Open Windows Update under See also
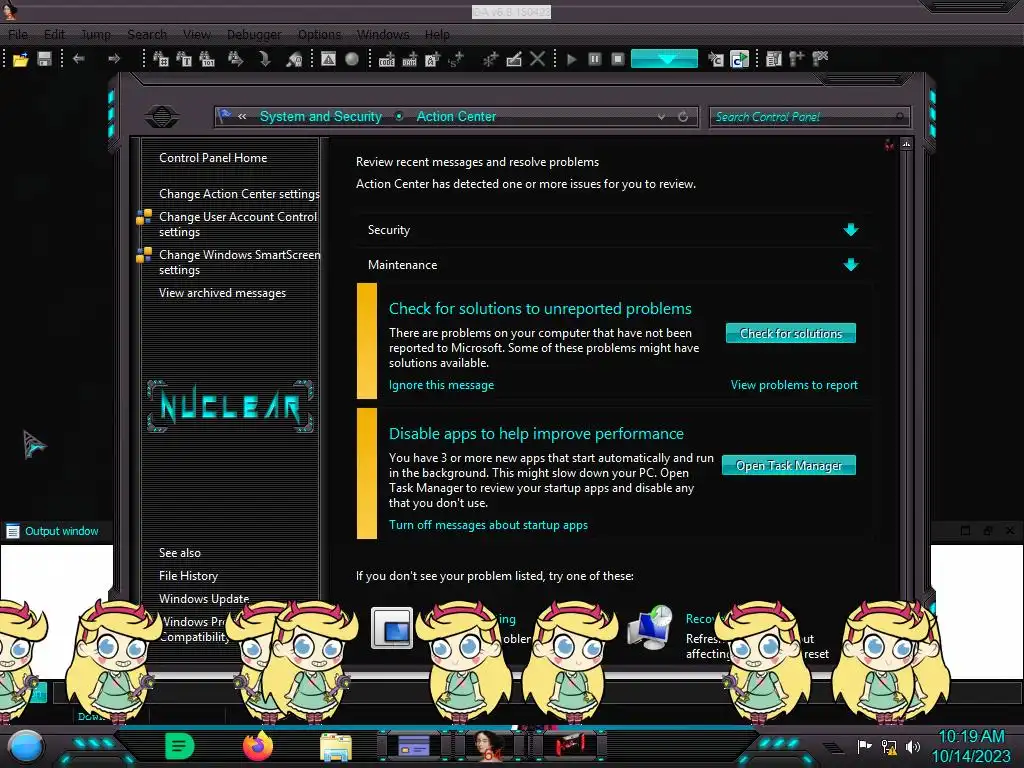 204,599
